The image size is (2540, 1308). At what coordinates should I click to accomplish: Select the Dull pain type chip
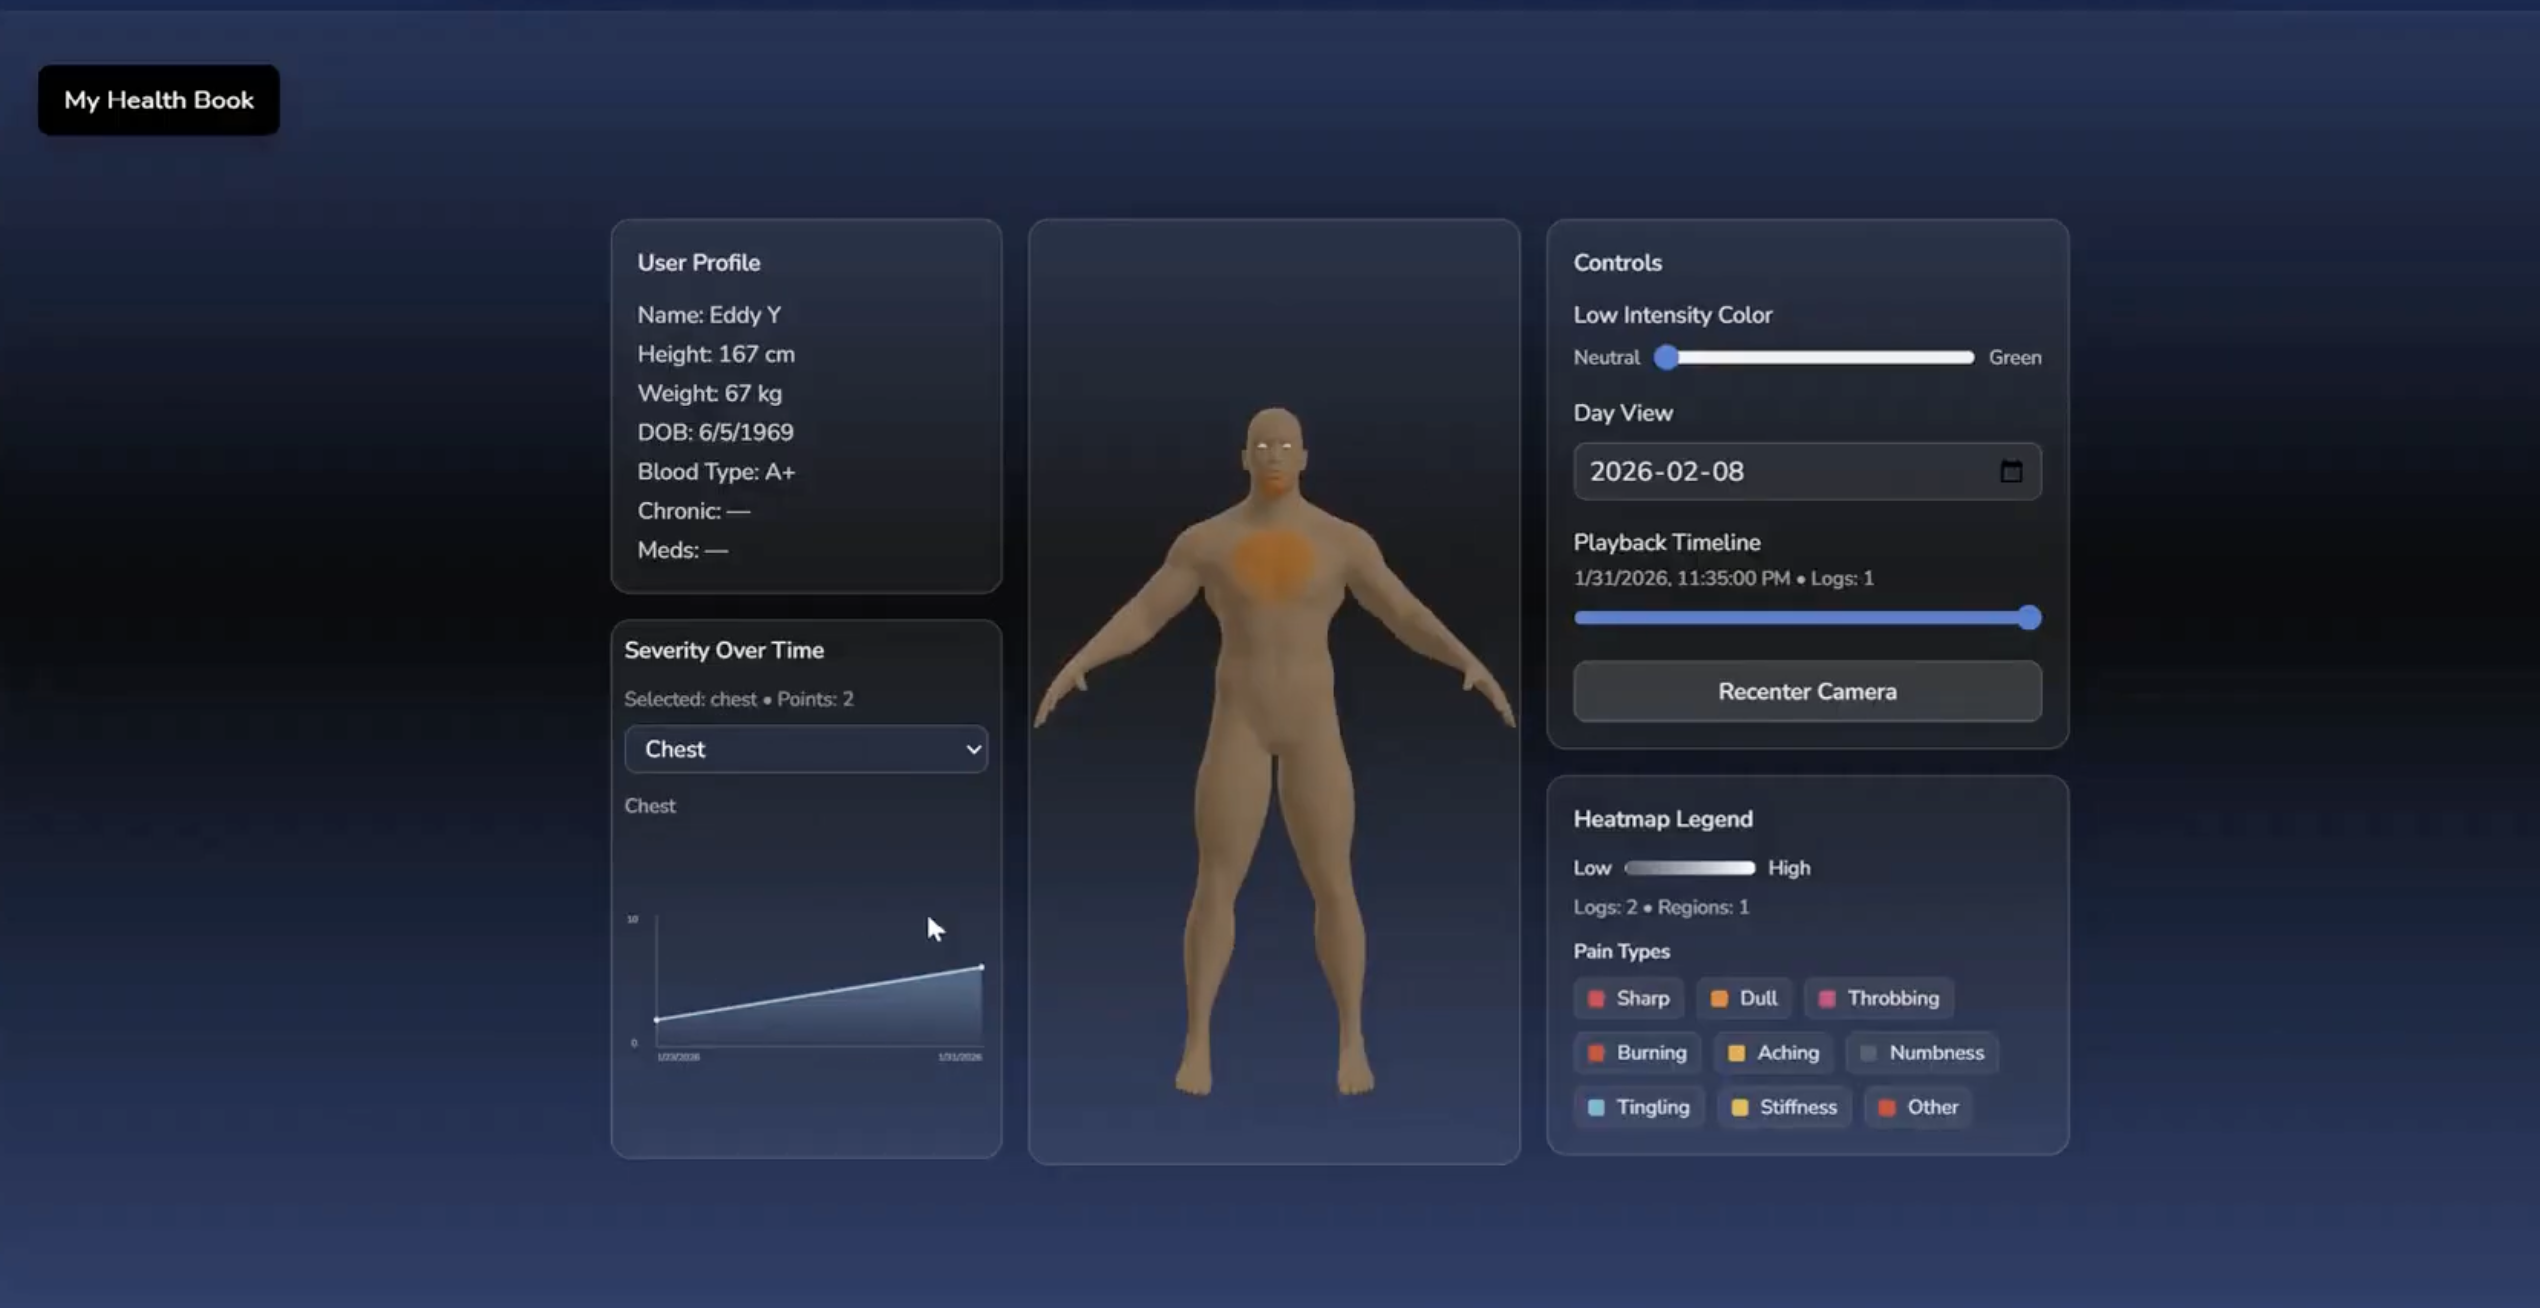[1744, 998]
